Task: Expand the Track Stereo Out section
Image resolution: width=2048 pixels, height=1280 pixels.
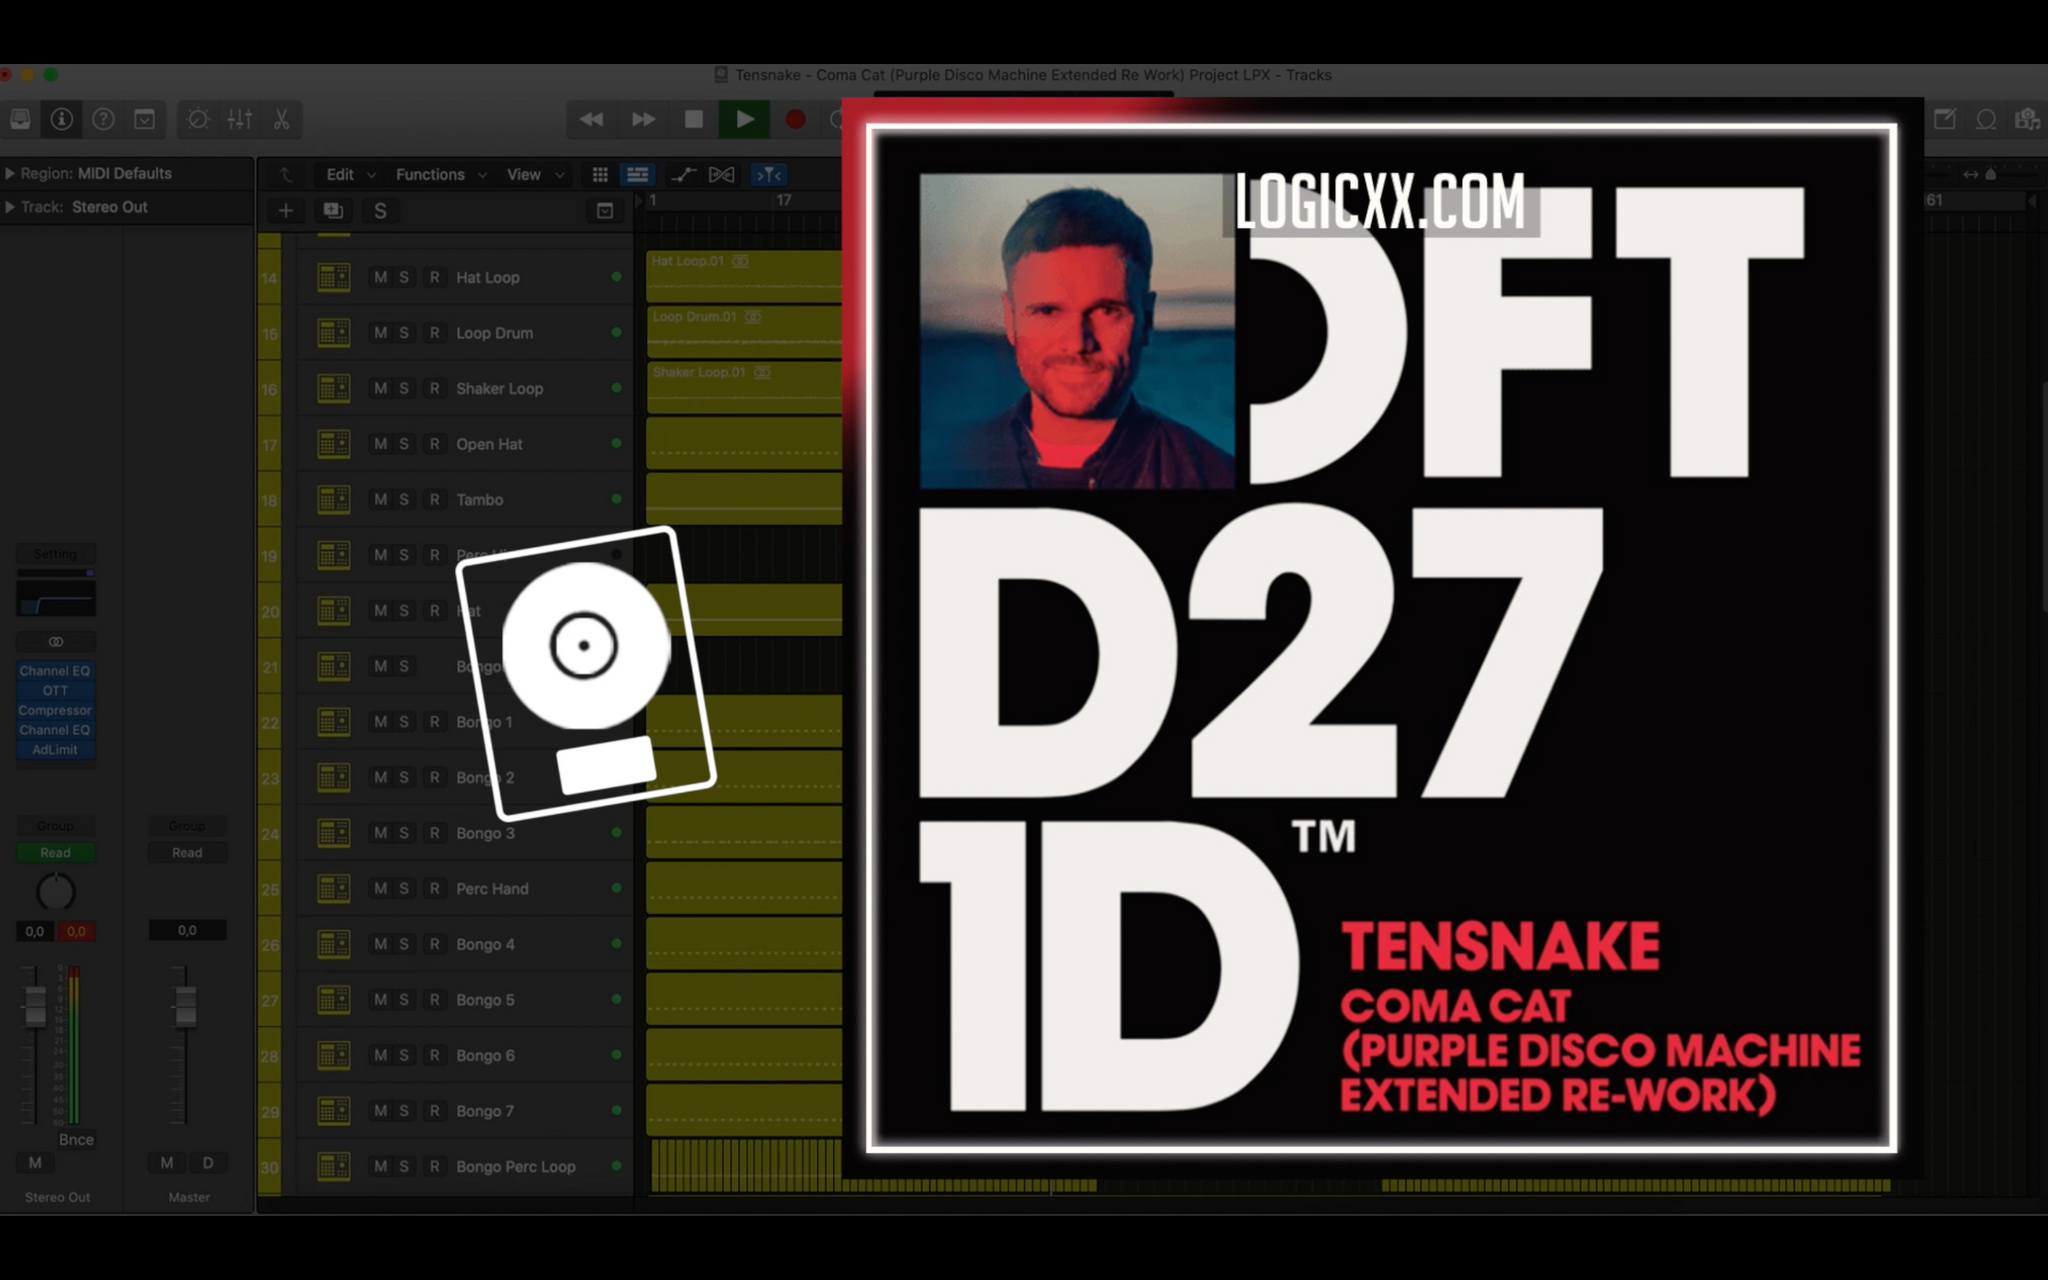Action: coord(10,207)
